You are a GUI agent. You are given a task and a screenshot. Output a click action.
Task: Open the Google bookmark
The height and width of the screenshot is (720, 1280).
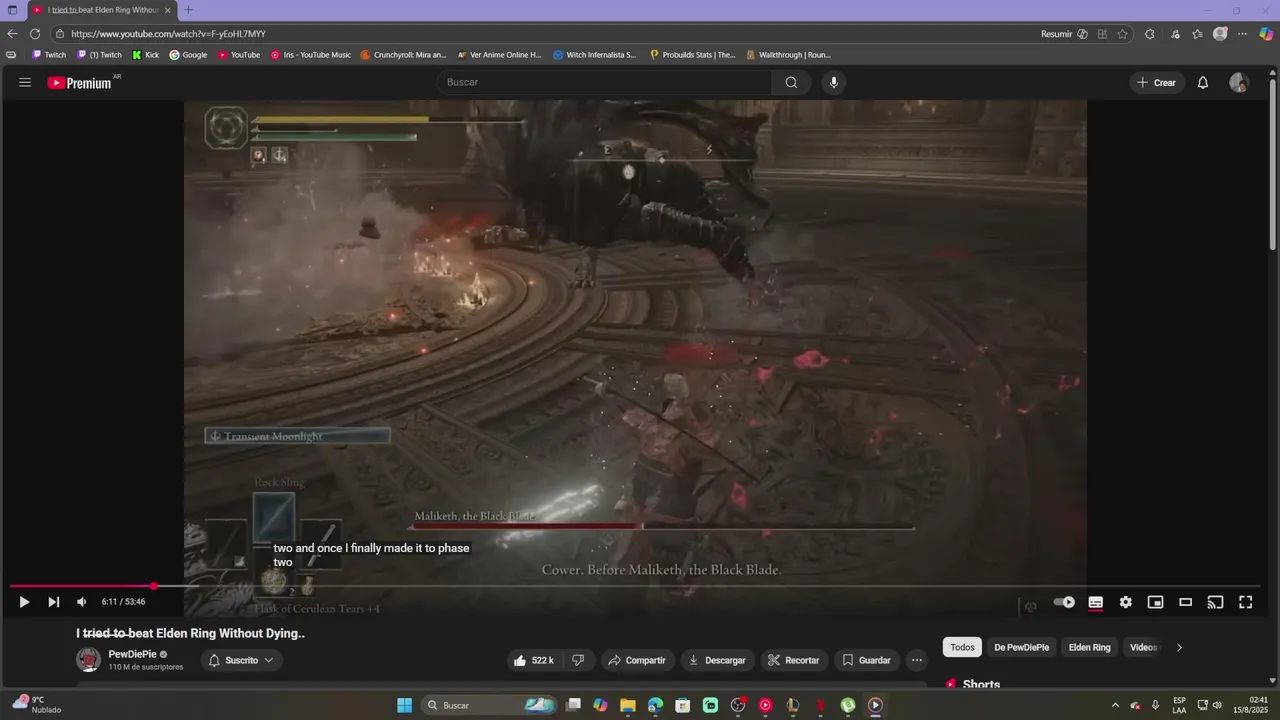click(x=188, y=55)
